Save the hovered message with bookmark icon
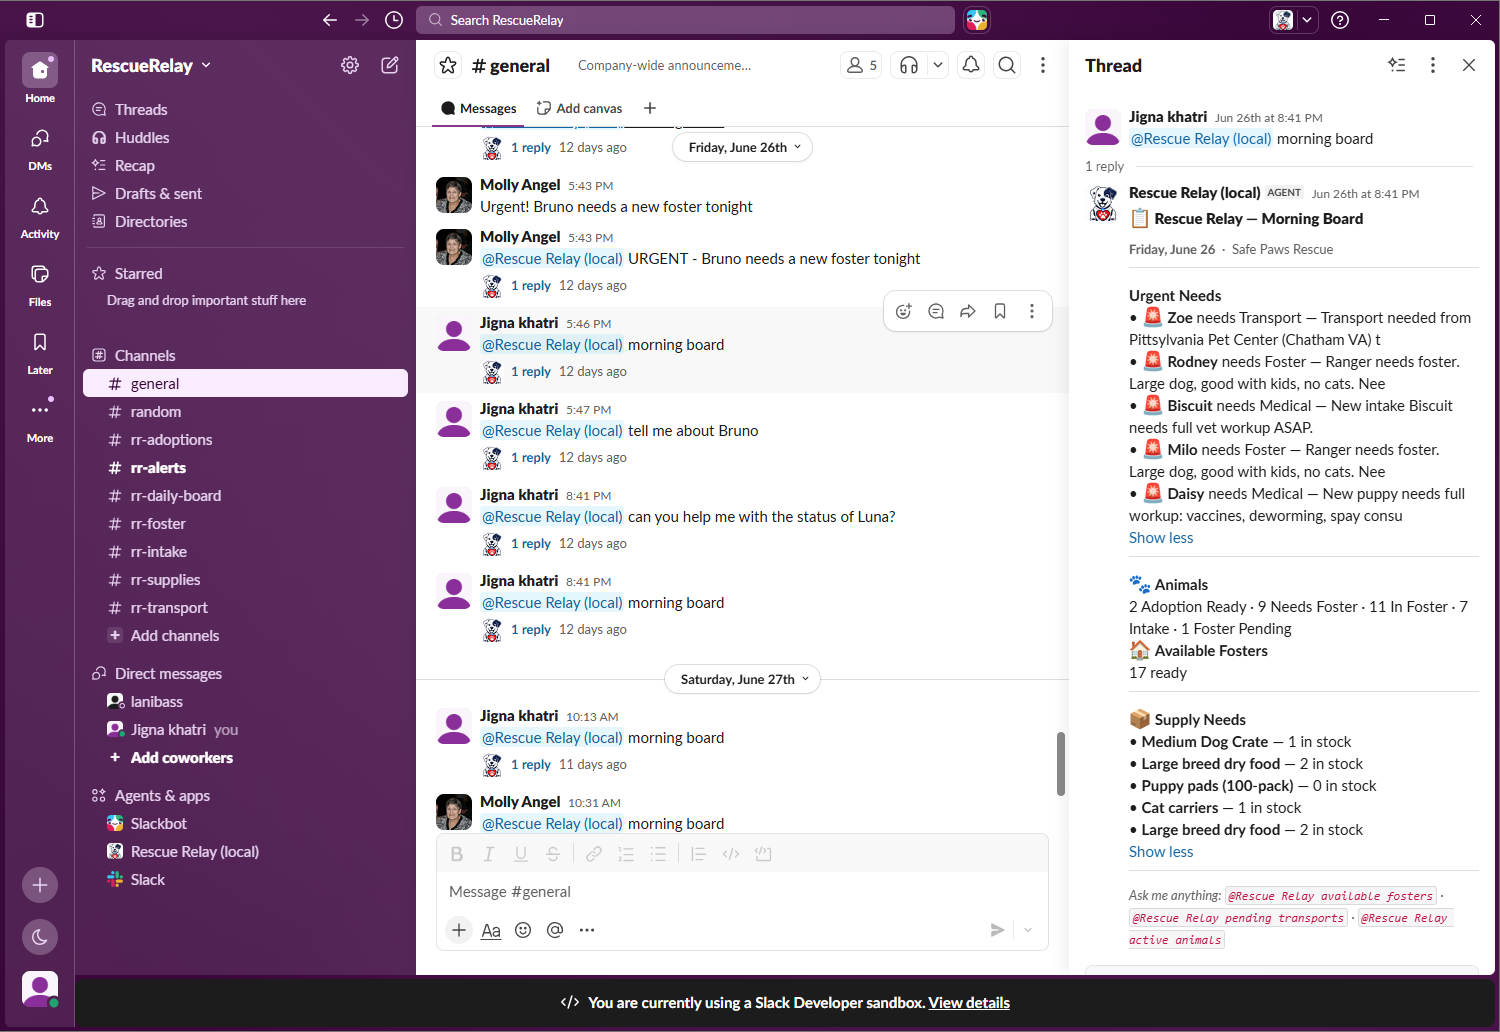The width and height of the screenshot is (1500, 1032). click(x=1000, y=311)
